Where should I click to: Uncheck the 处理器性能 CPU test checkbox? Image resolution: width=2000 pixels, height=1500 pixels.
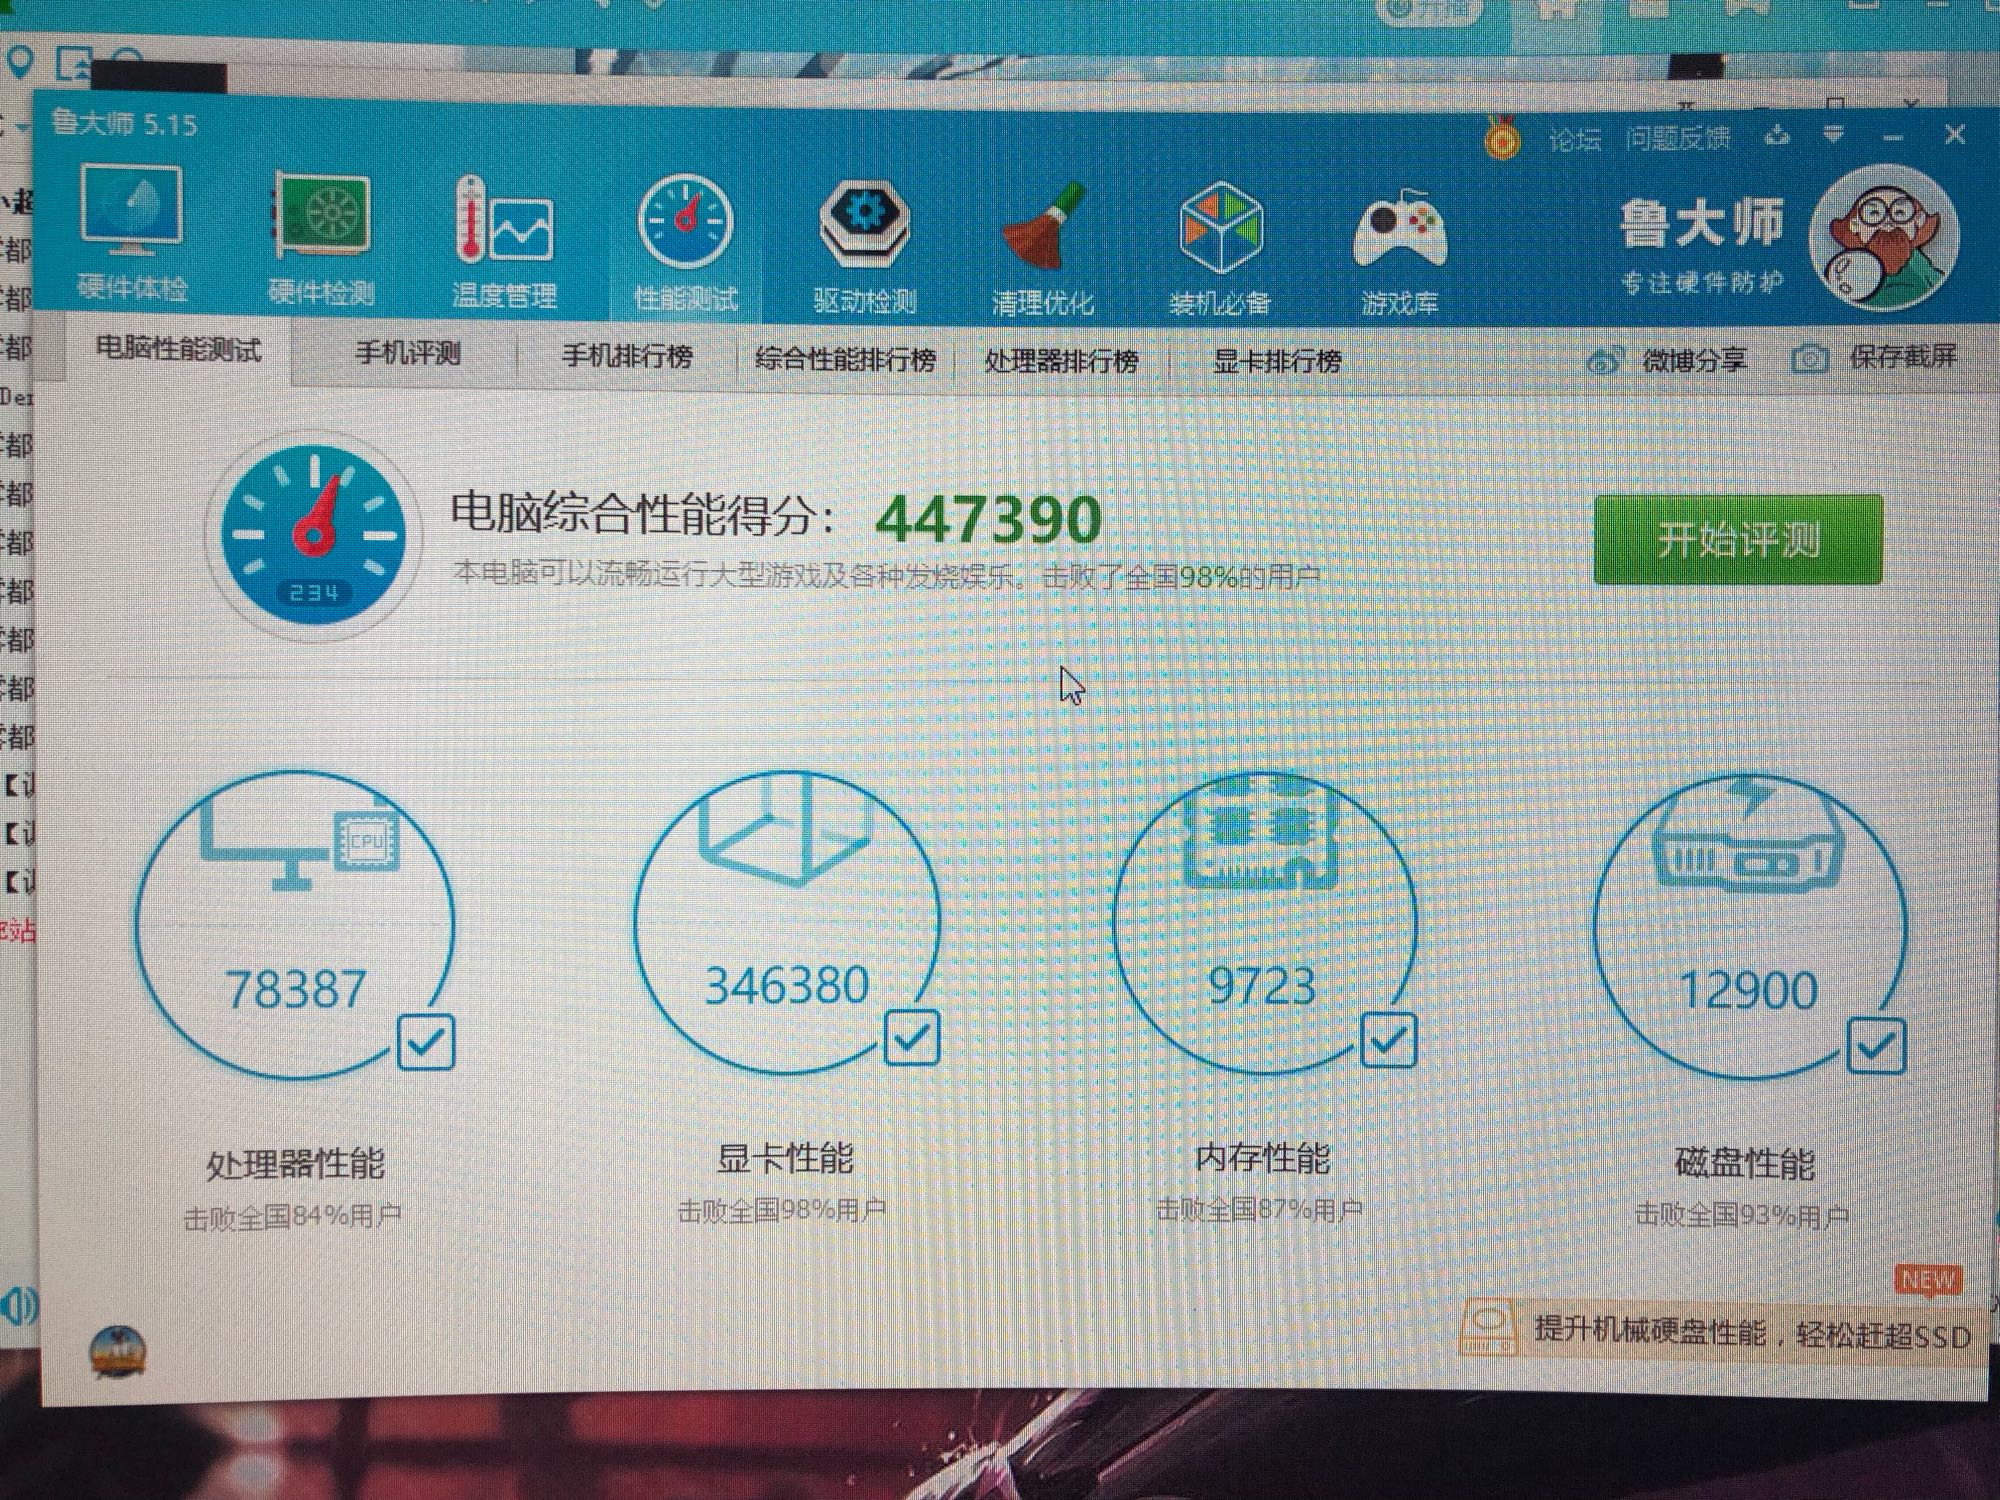click(x=426, y=1042)
